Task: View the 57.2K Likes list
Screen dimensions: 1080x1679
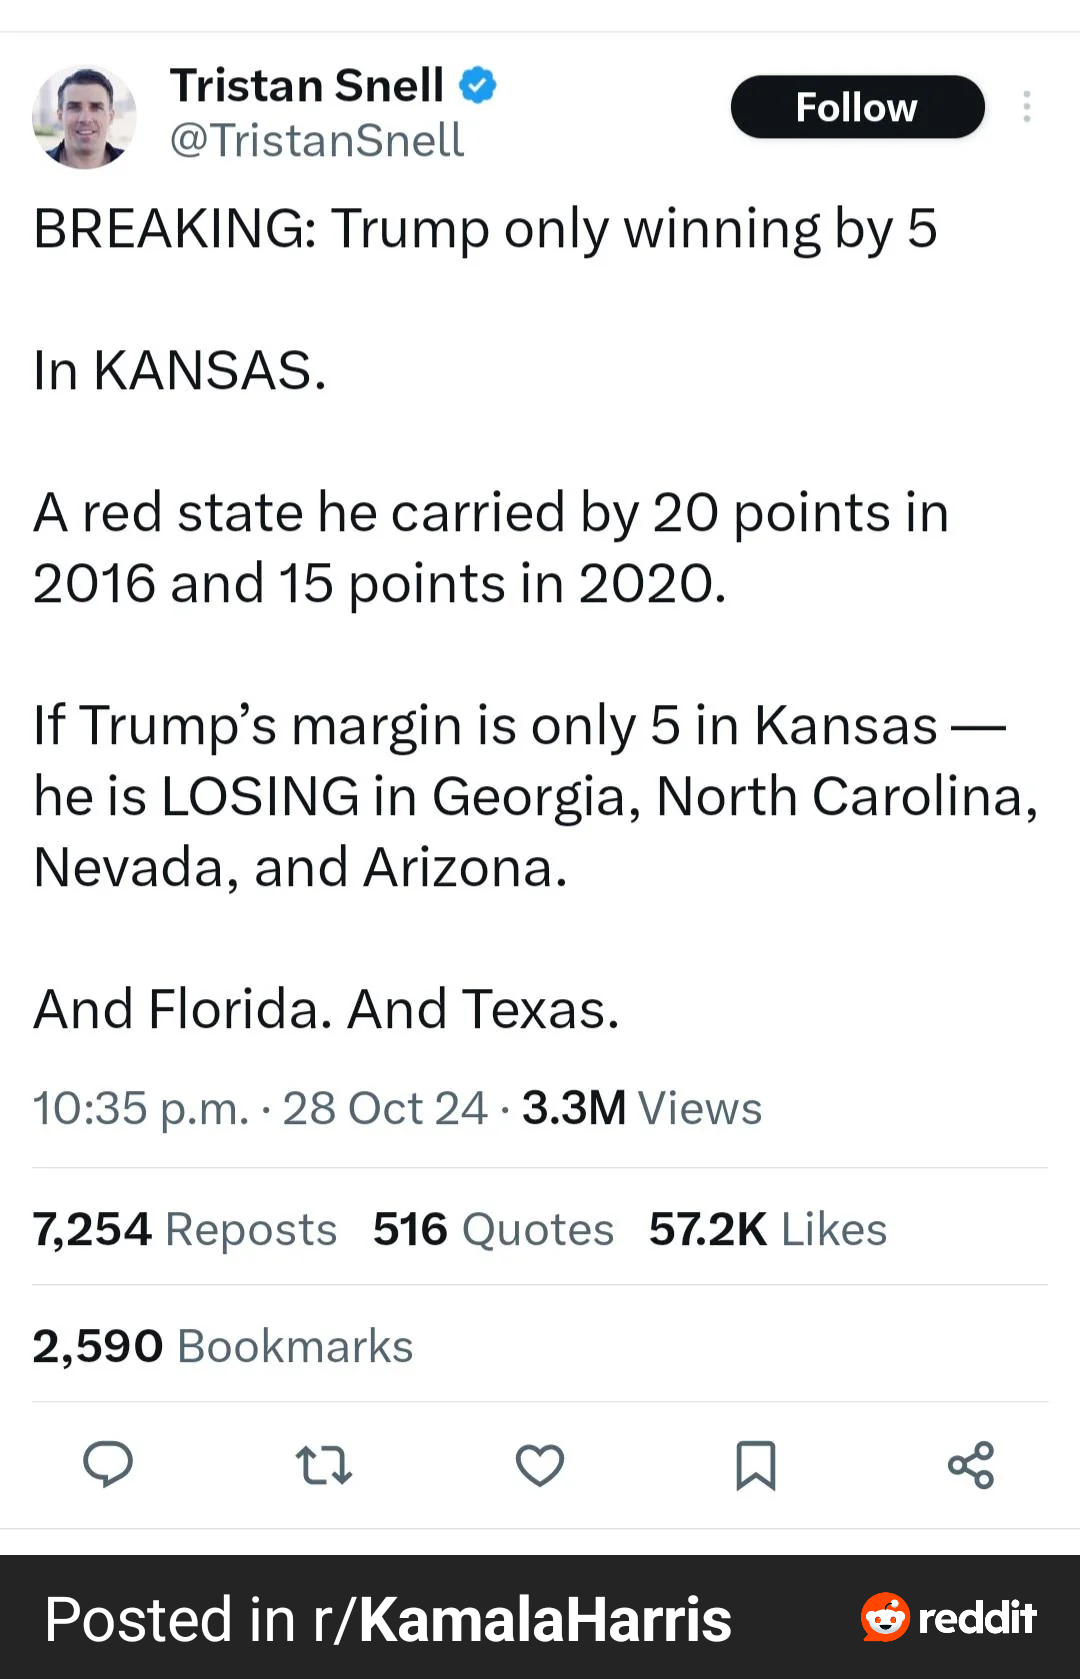Action: tap(768, 1229)
